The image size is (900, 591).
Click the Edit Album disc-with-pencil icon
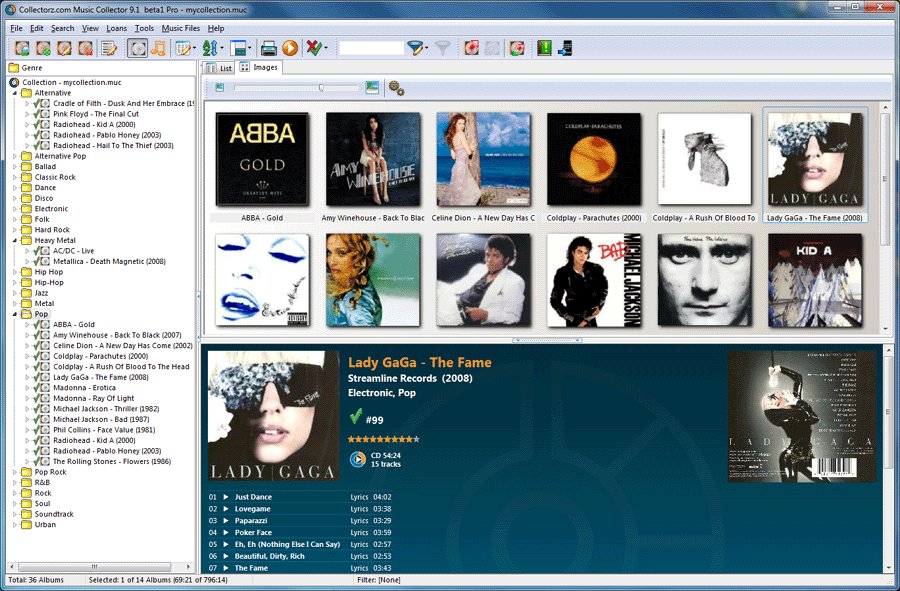point(64,48)
